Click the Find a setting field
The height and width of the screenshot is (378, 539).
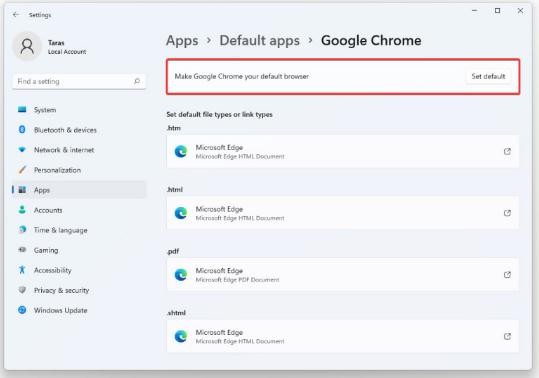[79, 81]
